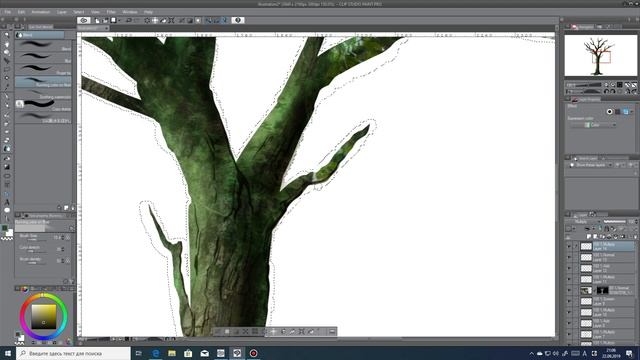Hide Layer 7 with its eye icon
The width and height of the screenshot is (640, 360).
click(x=569, y=334)
